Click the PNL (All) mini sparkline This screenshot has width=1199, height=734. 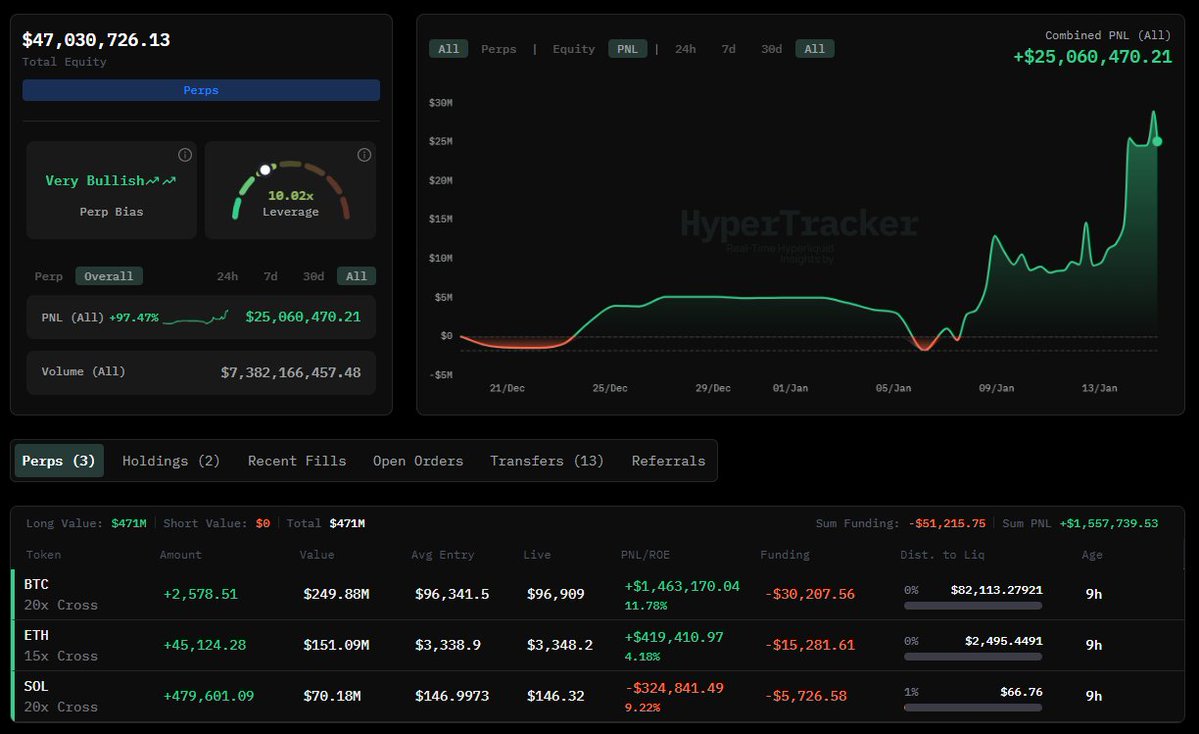coord(195,318)
